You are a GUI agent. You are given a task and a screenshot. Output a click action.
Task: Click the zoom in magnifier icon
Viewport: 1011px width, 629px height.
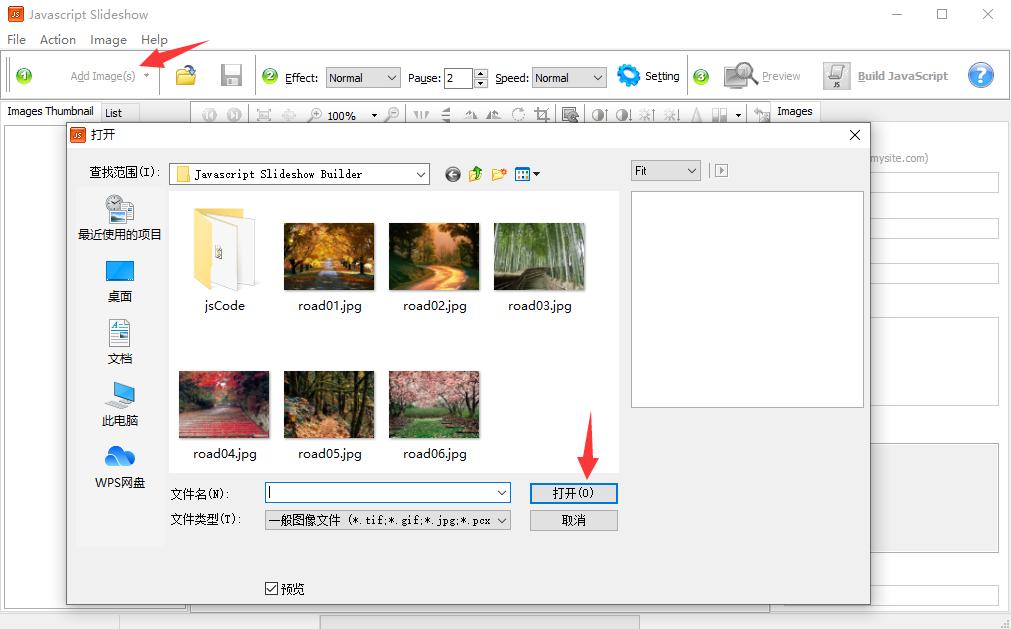click(314, 115)
